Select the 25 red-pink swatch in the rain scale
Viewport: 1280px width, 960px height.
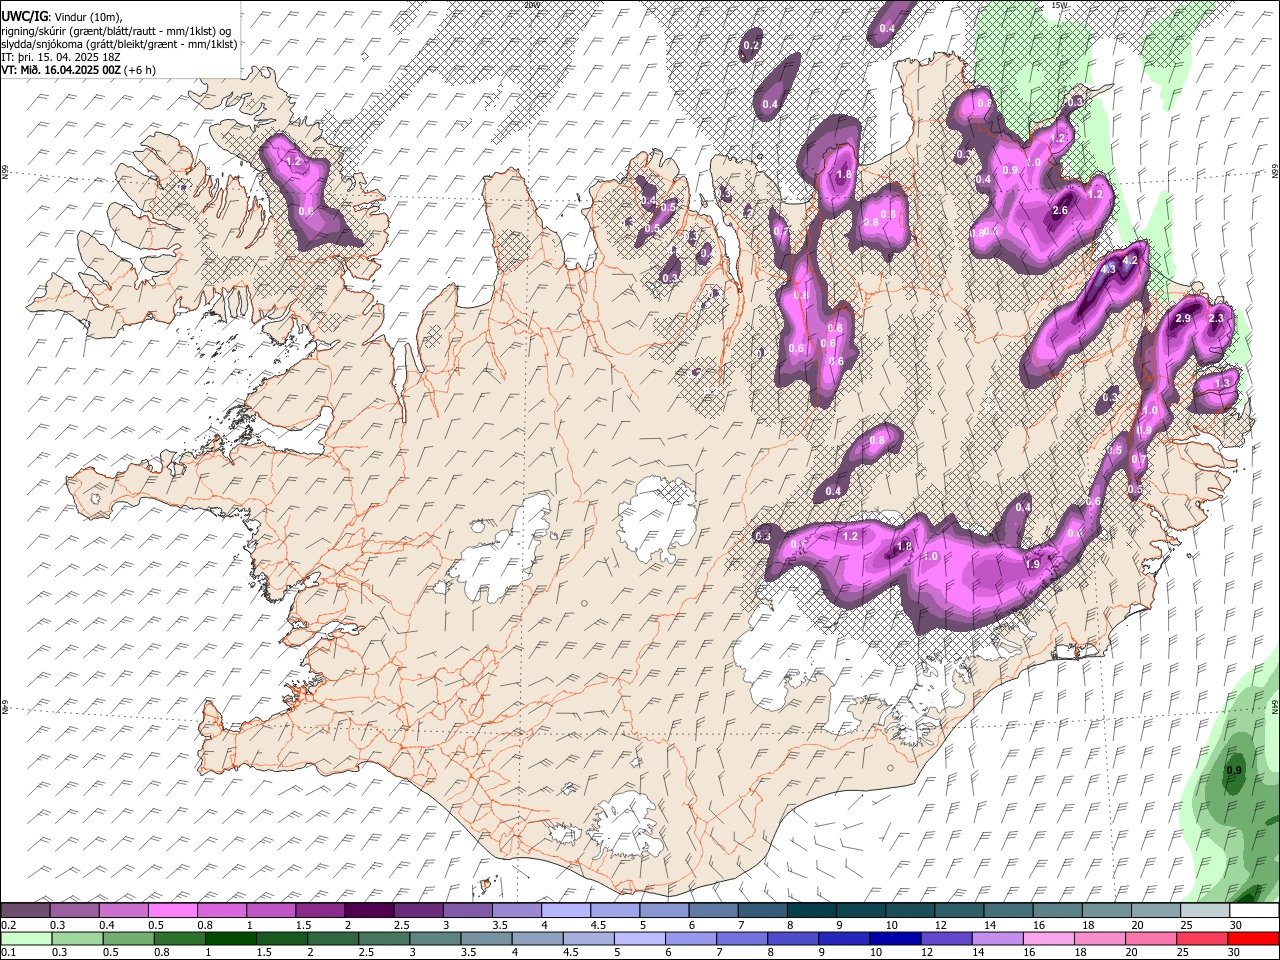(1202, 939)
